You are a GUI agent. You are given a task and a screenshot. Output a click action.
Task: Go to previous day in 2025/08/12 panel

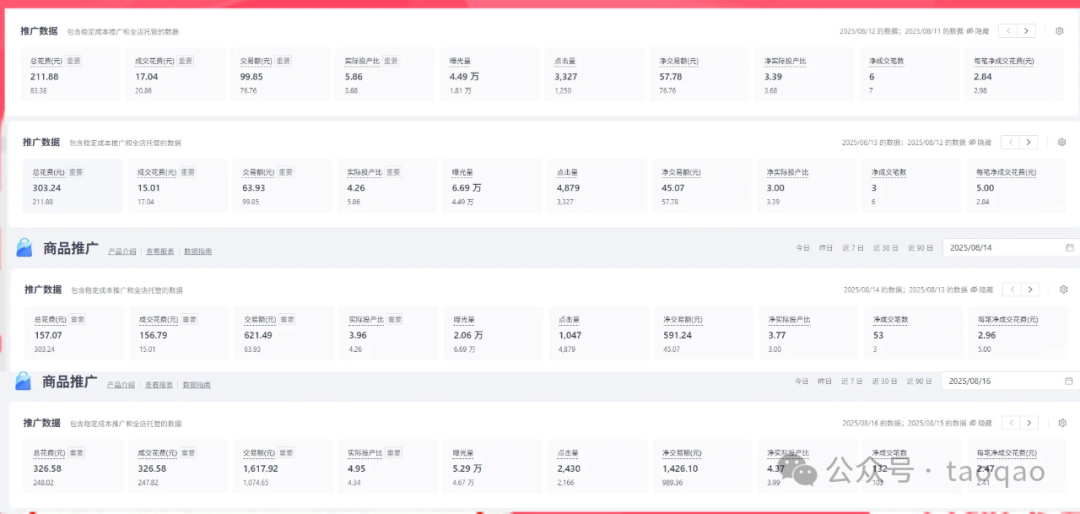(x=1009, y=31)
